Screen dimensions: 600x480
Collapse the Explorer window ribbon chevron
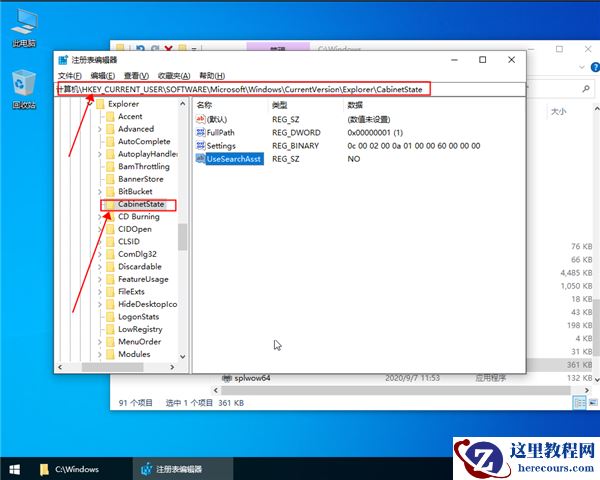[x=582, y=67]
